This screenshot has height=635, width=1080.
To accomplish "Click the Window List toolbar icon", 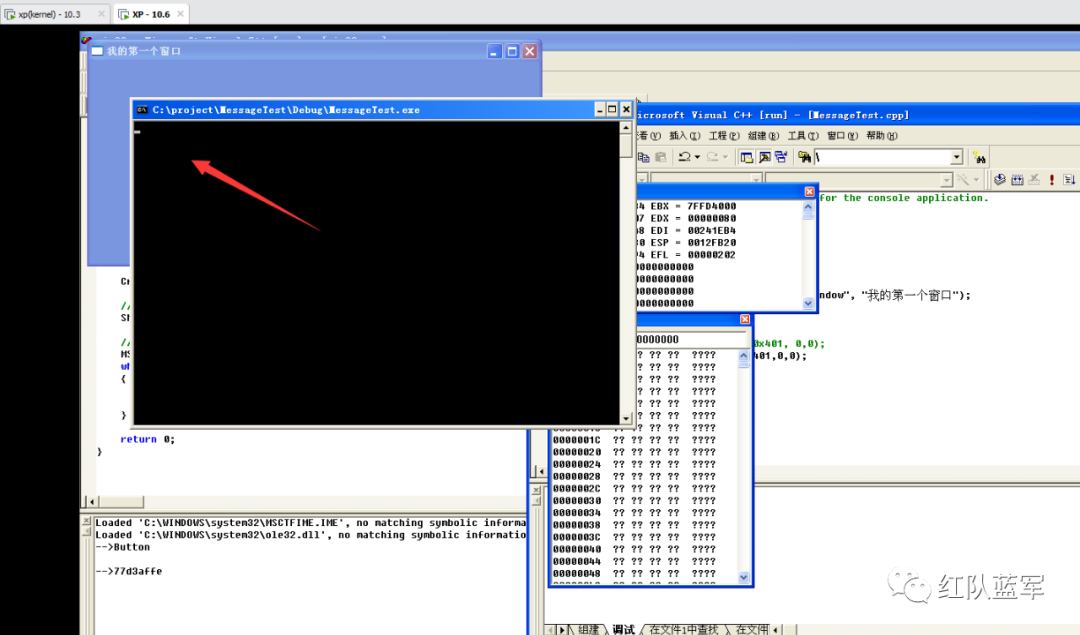I will pos(781,158).
